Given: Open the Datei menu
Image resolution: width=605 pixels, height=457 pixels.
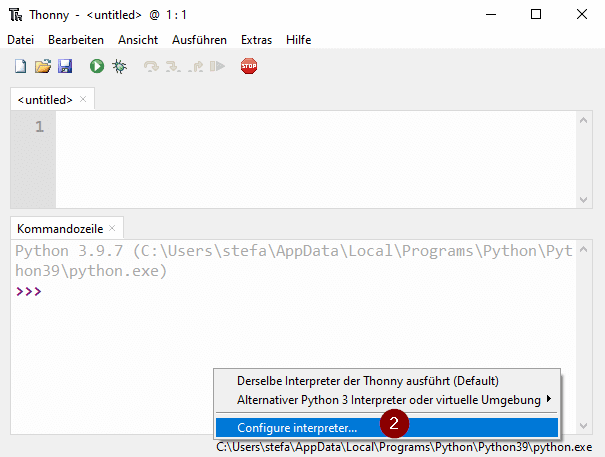Looking at the screenshot, I should 21,40.
